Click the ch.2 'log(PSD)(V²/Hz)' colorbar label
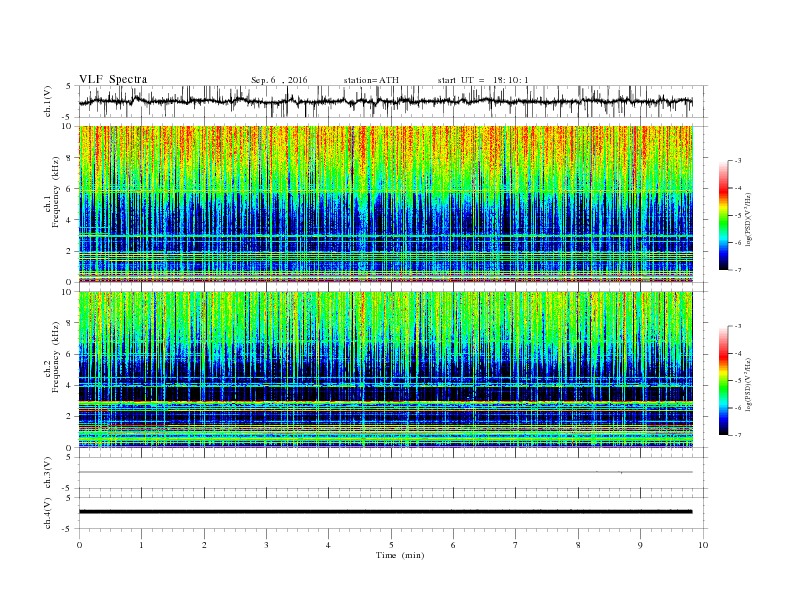This screenshot has width=792, height=612. tap(749, 385)
